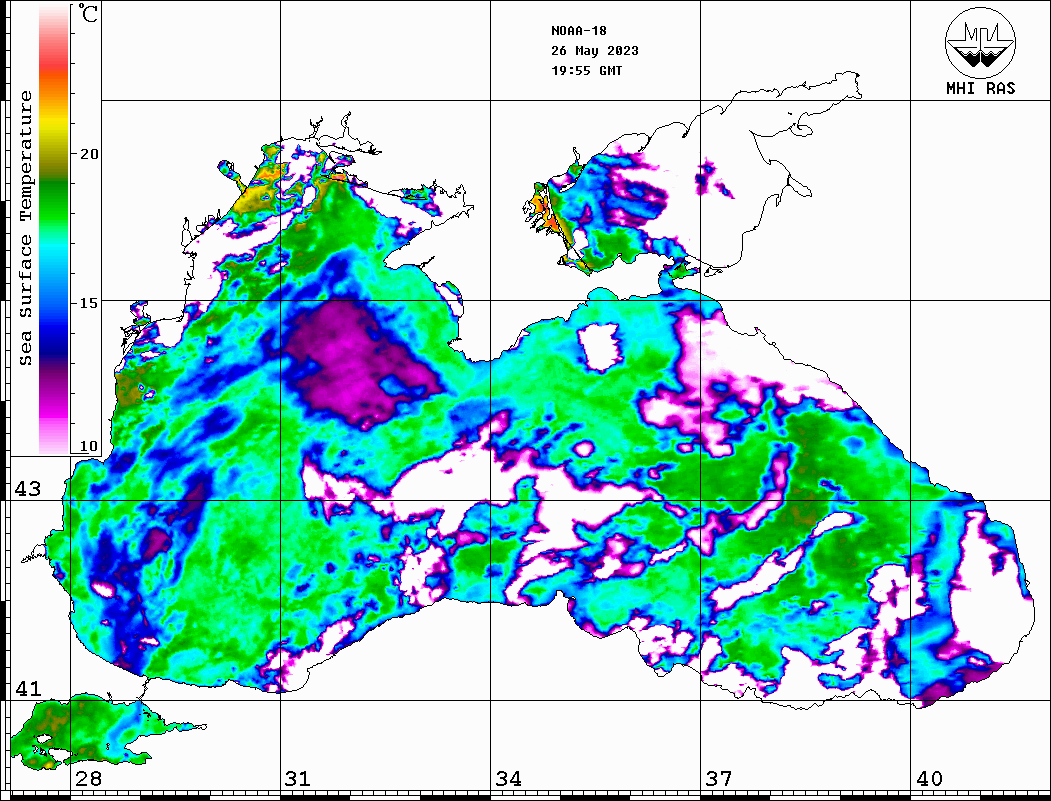1051x801 pixels.
Task: Click latitude label 43
Action: click(27, 489)
